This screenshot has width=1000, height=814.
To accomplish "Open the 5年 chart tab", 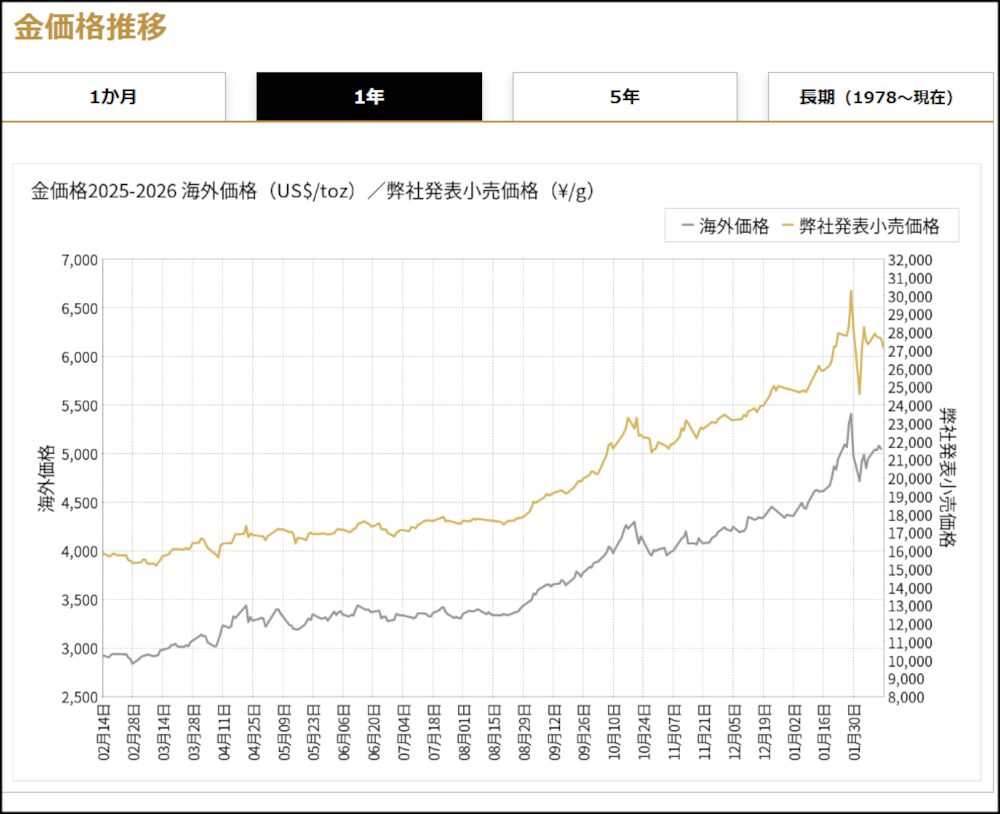I will (625, 97).
